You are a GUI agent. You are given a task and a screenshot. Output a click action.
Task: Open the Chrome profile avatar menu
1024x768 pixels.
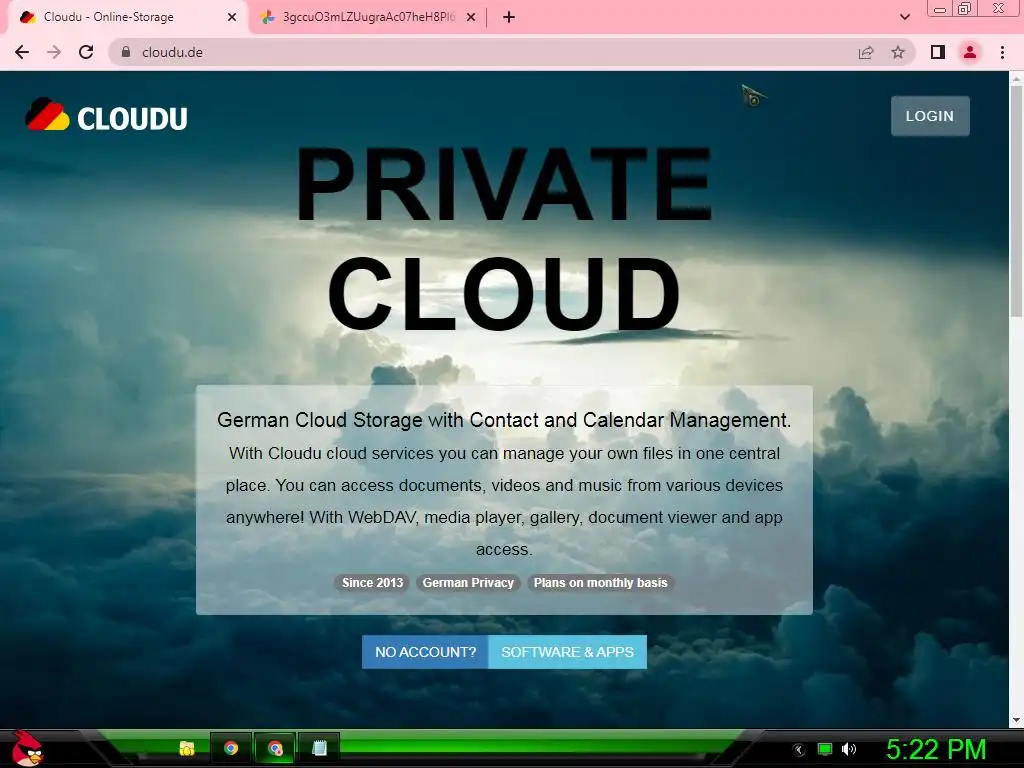click(970, 52)
